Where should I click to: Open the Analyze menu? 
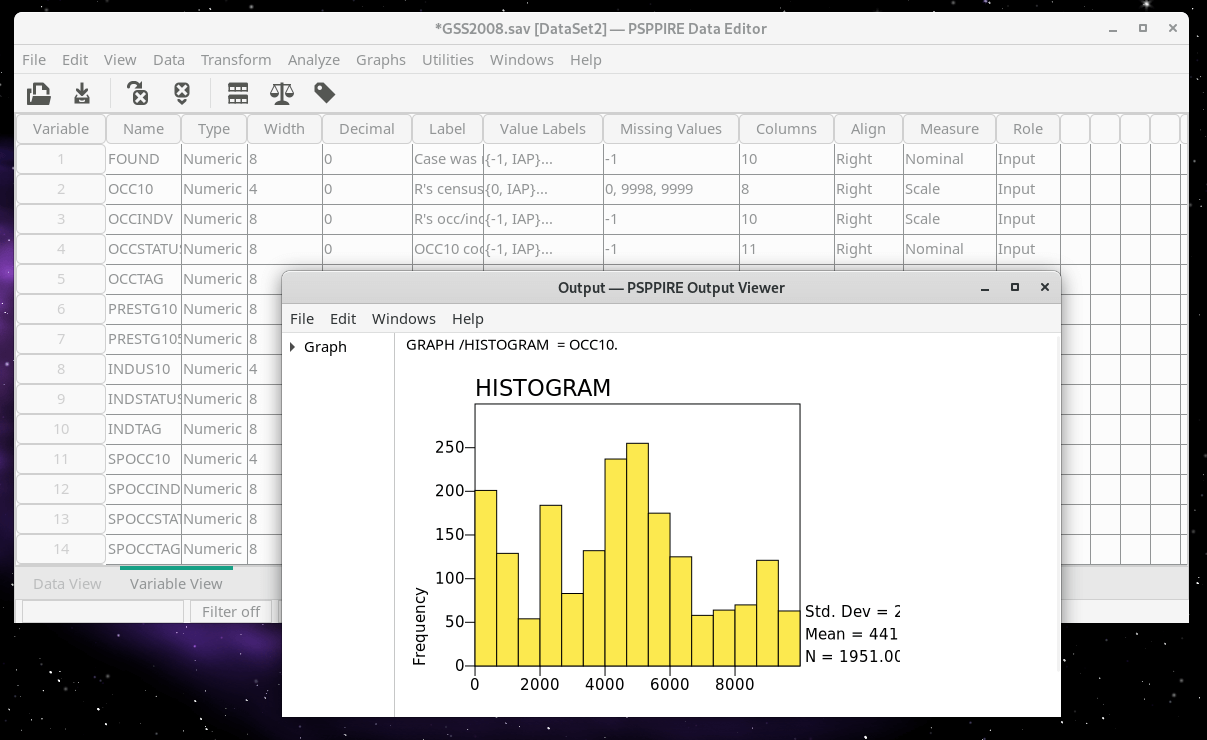[313, 60]
